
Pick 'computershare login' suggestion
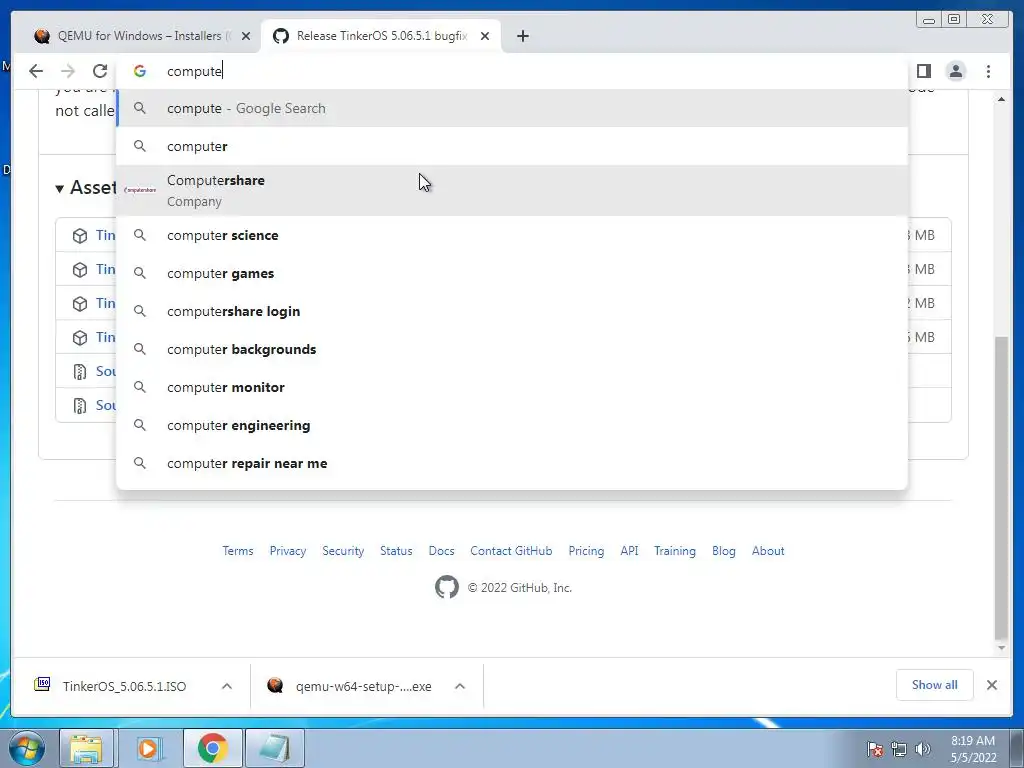[x=513, y=312]
